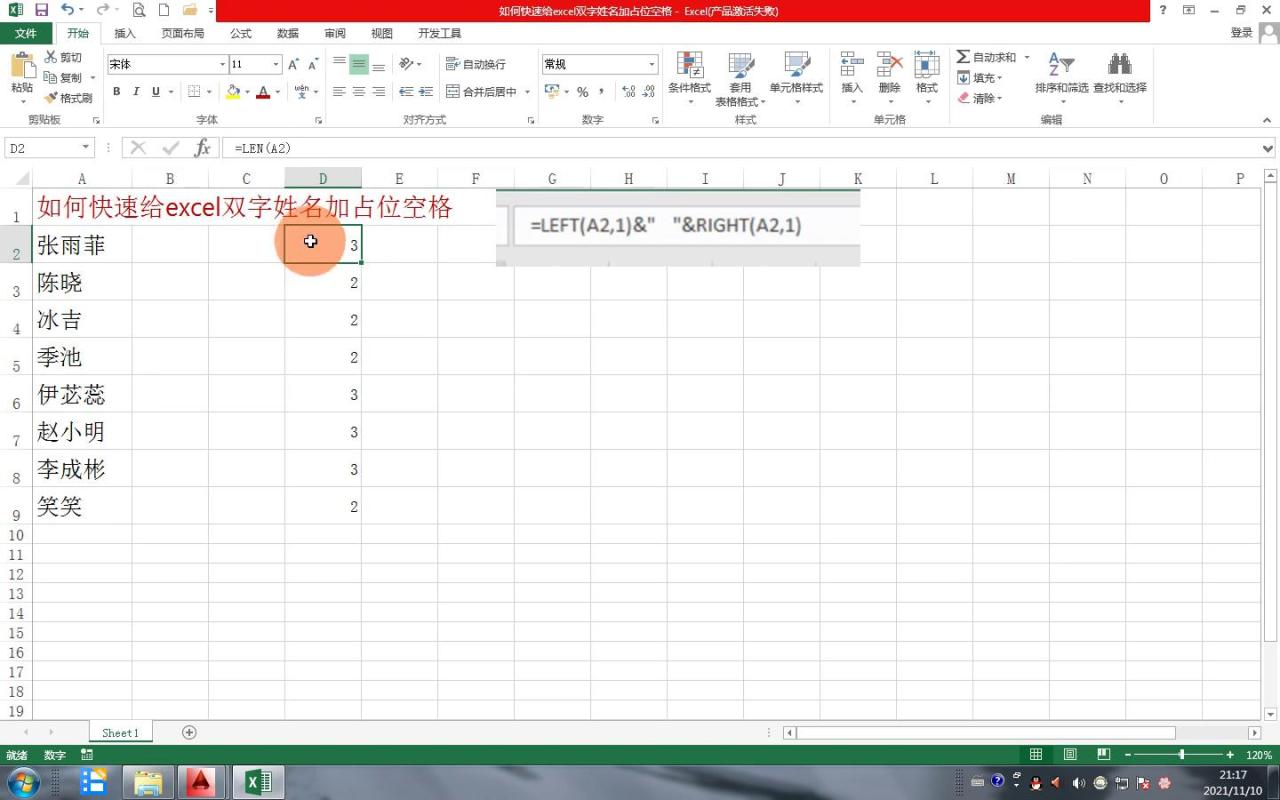Screen dimensions: 1280x800
Task: Apply percent style to cell
Action: [582, 92]
